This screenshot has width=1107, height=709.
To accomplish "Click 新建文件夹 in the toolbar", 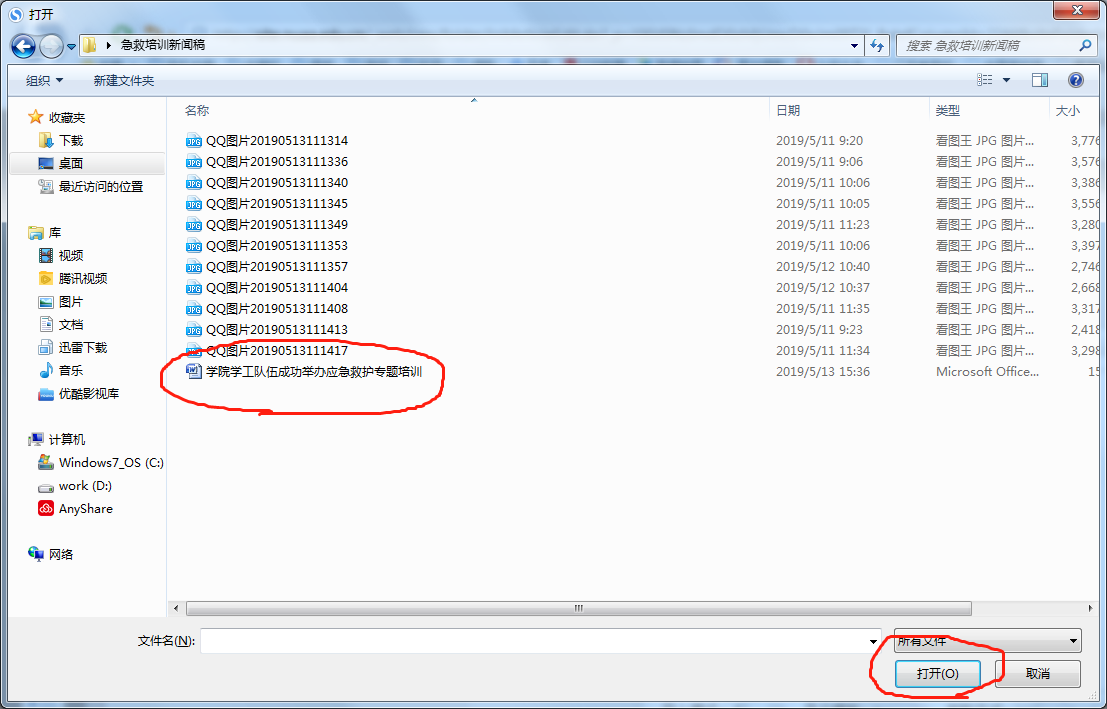I will point(124,80).
